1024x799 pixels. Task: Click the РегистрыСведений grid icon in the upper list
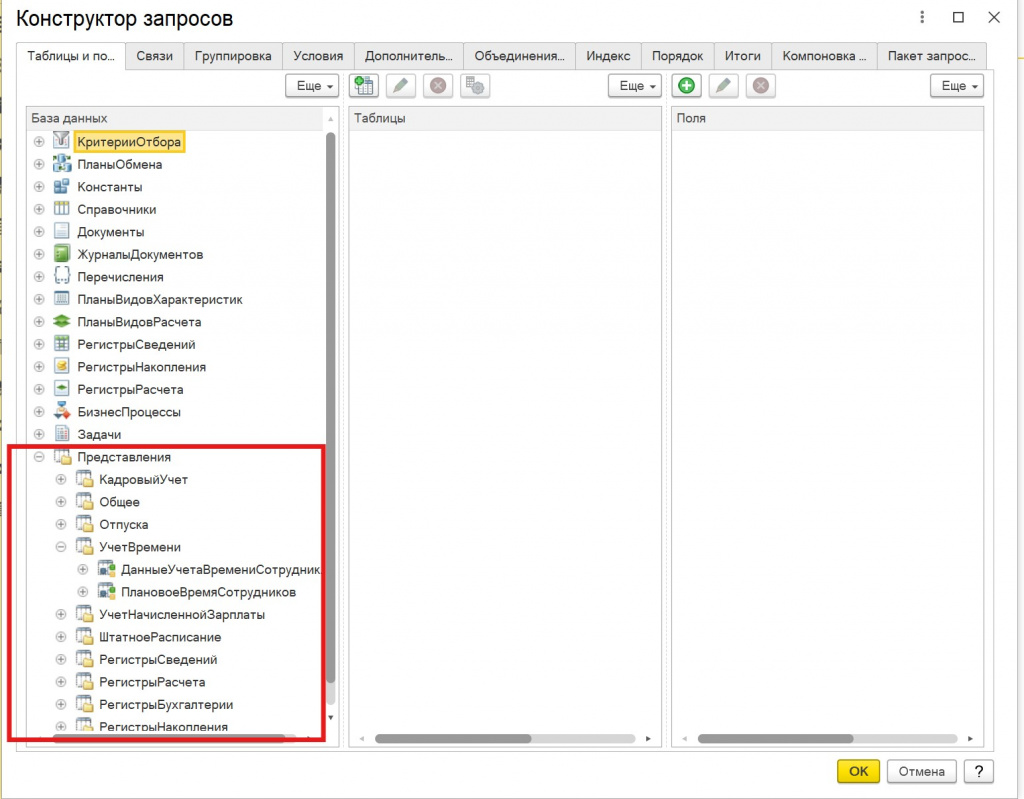tap(61, 344)
